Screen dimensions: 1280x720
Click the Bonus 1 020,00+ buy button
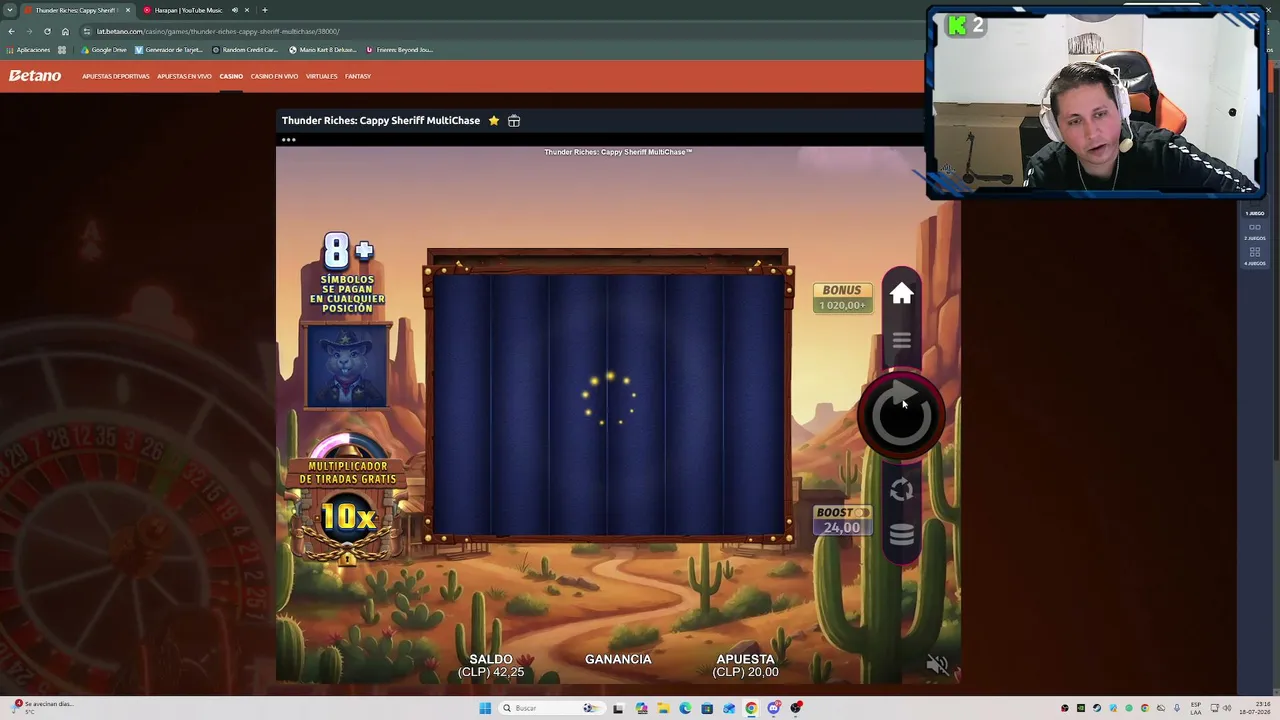(x=842, y=297)
